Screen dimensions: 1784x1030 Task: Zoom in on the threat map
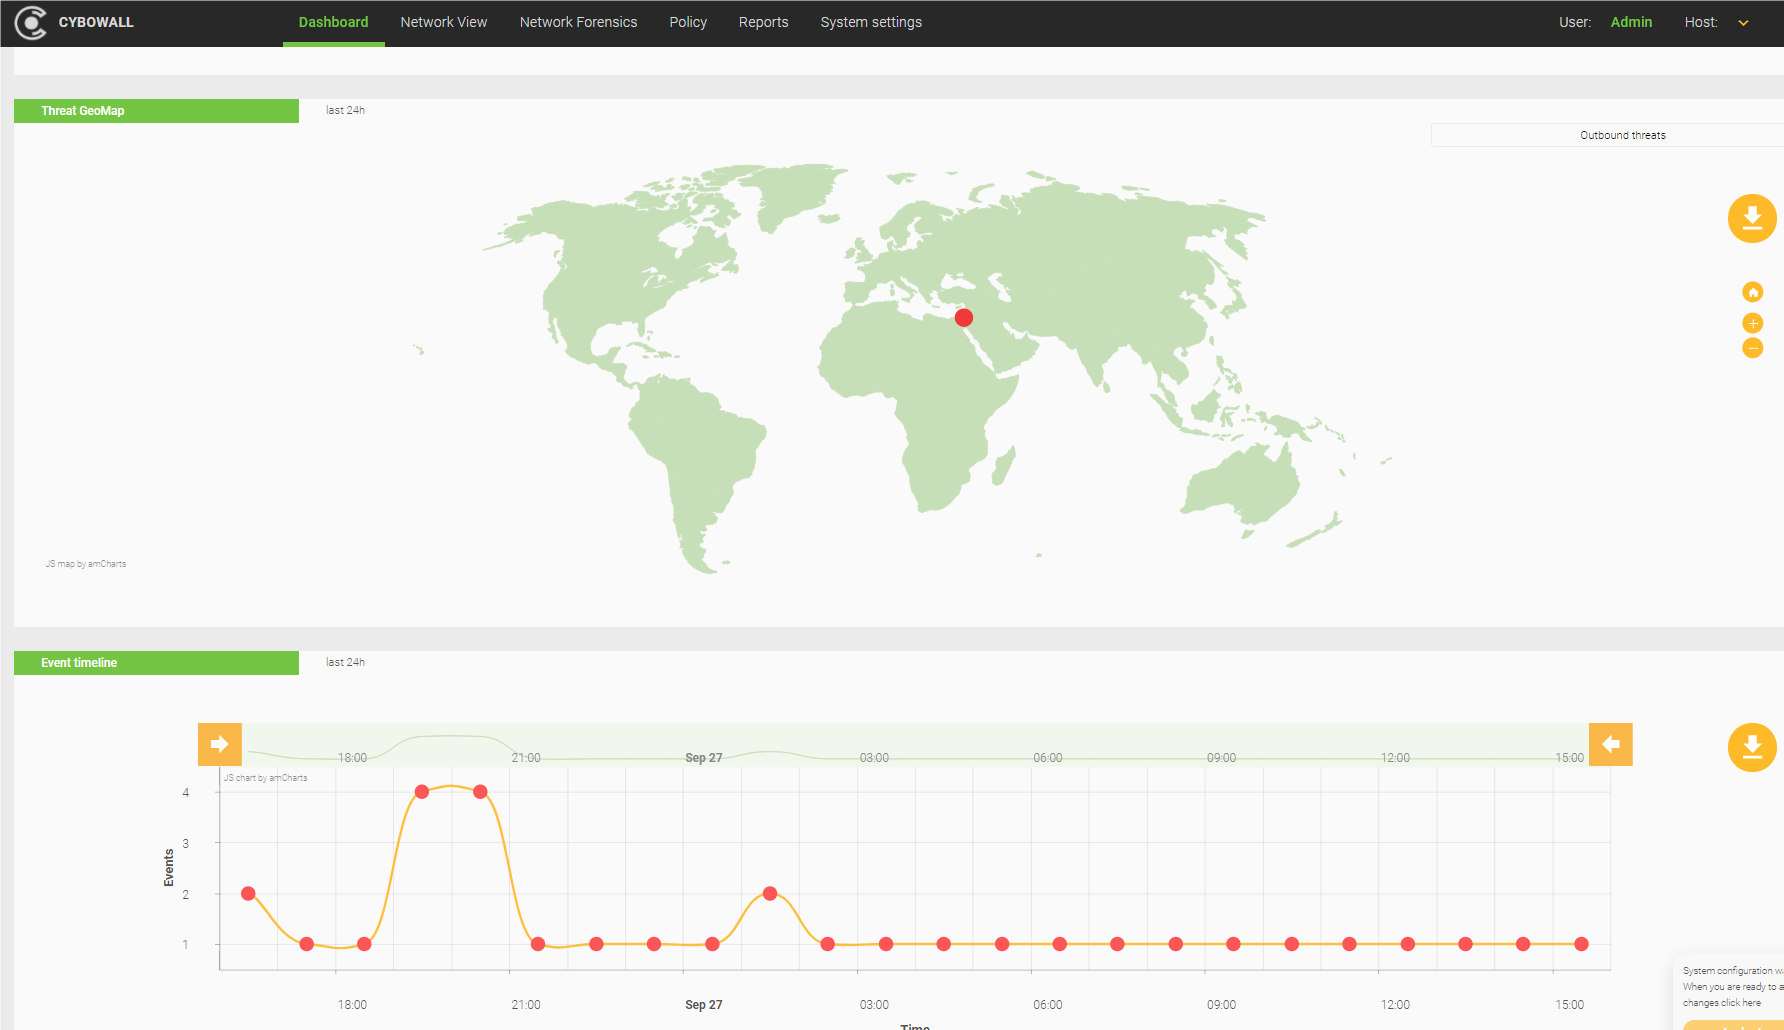point(1752,323)
